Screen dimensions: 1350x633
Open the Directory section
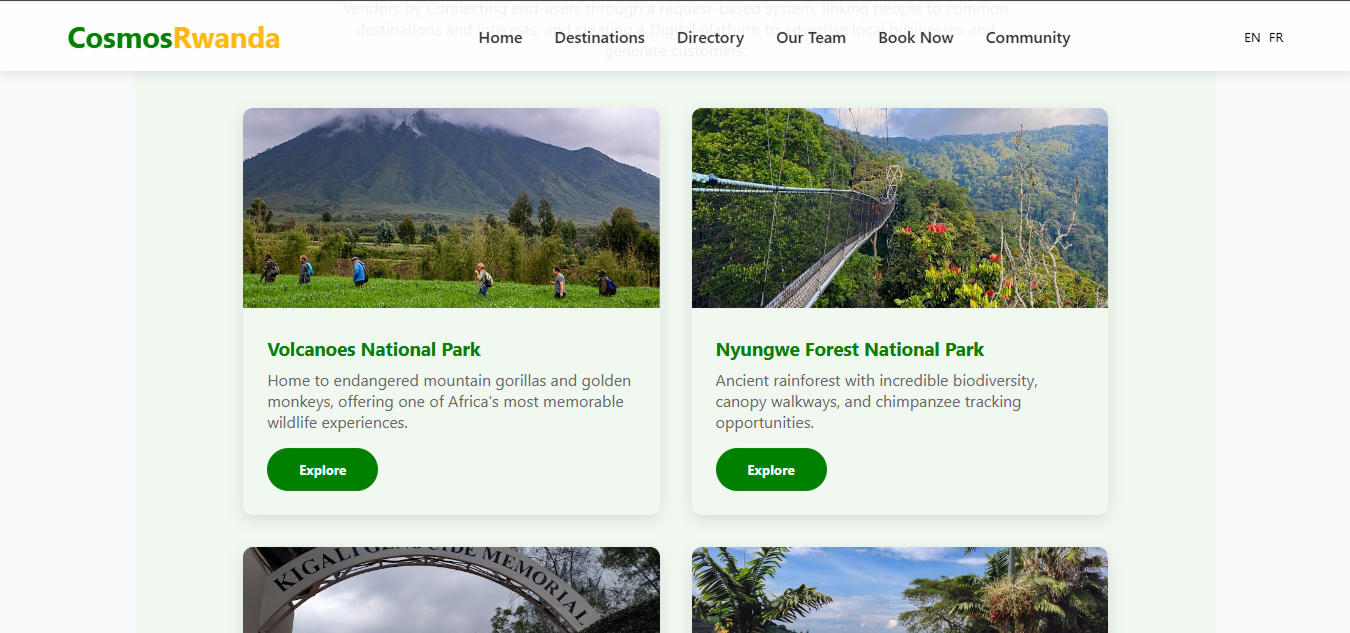(x=710, y=38)
